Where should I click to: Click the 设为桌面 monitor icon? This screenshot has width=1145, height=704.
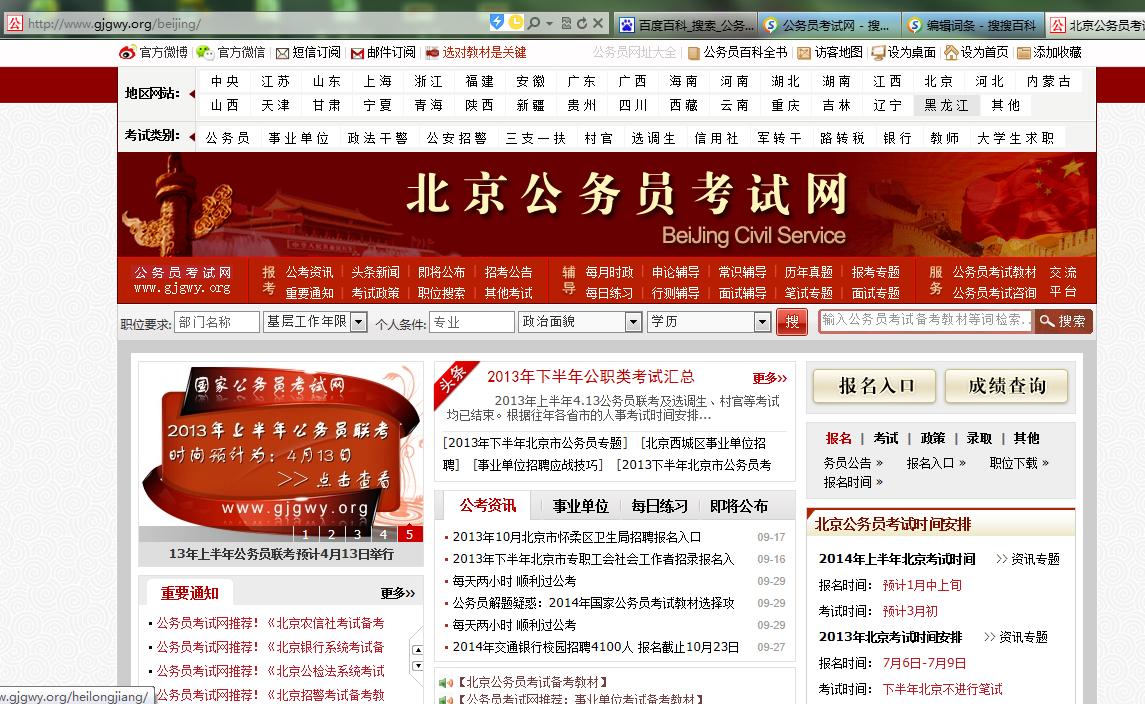[878, 53]
